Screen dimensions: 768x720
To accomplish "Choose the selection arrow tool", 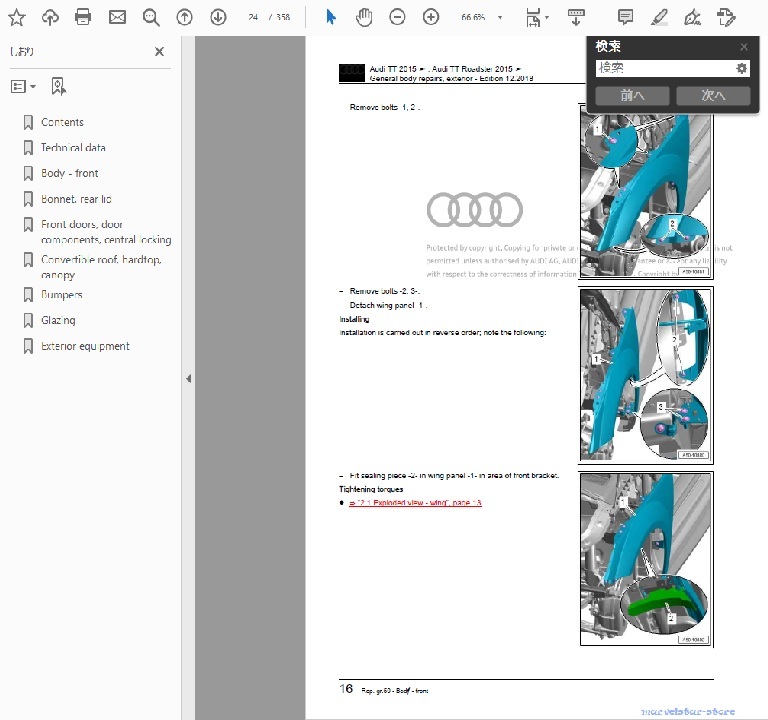I will pos(331,17).
